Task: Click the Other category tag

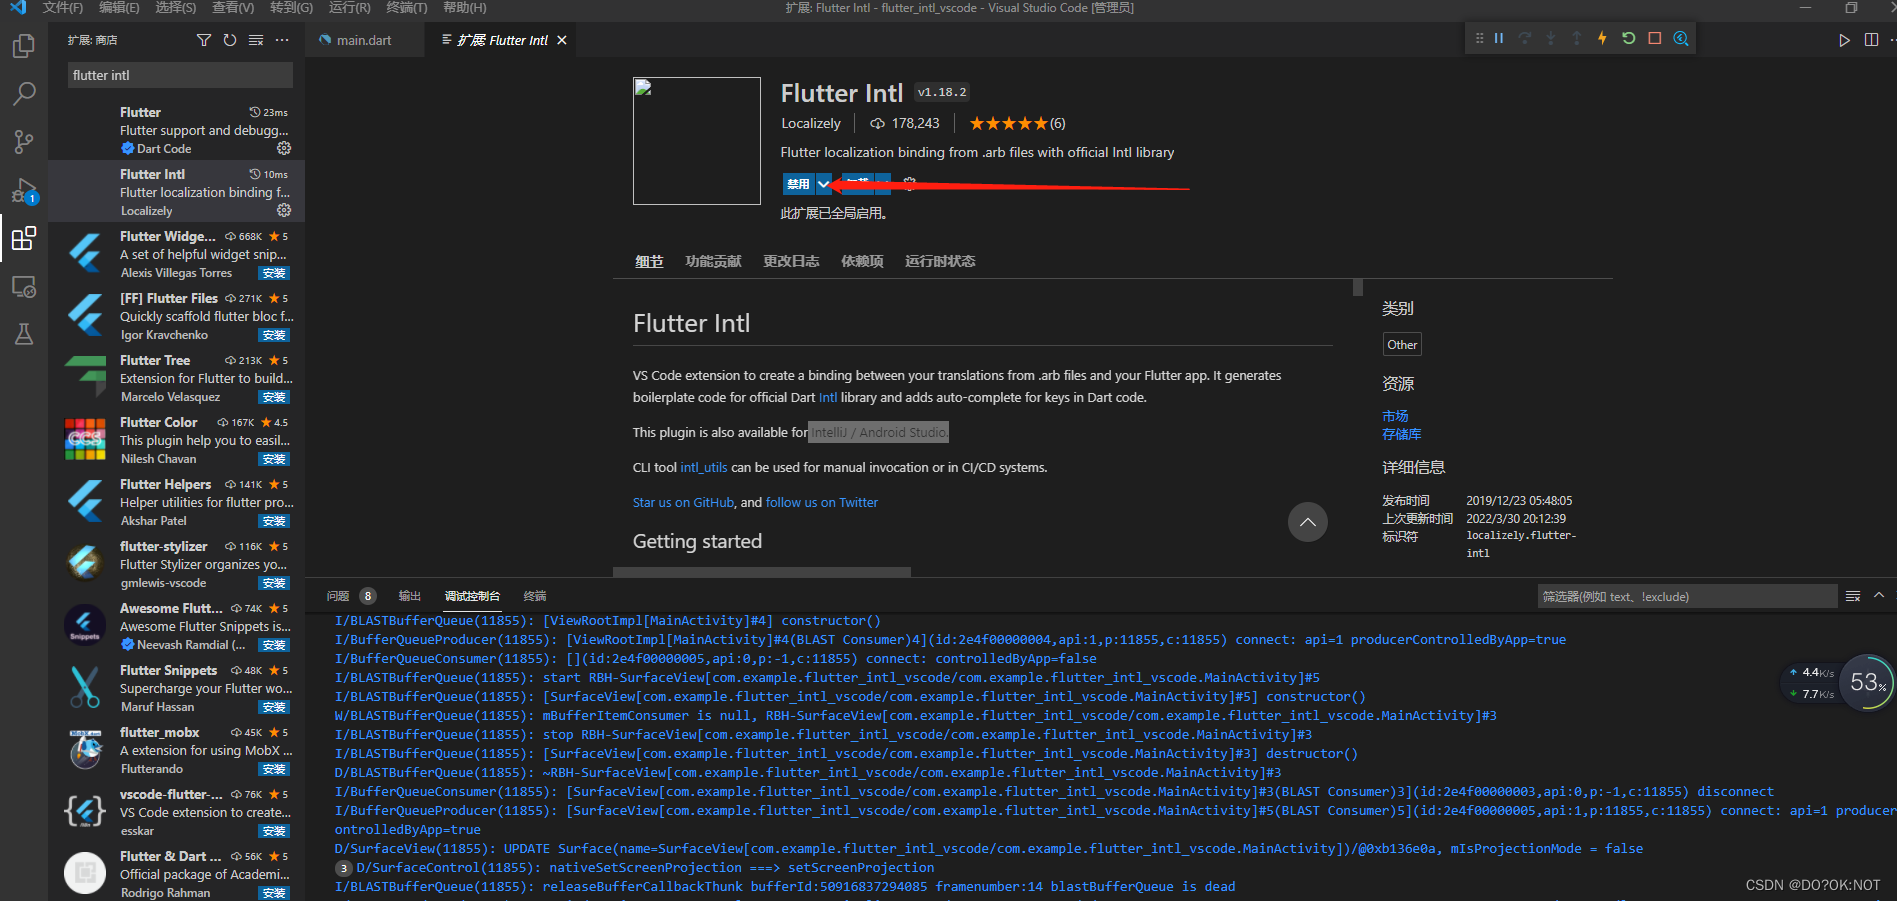Action: click(x=1402, y=345)
